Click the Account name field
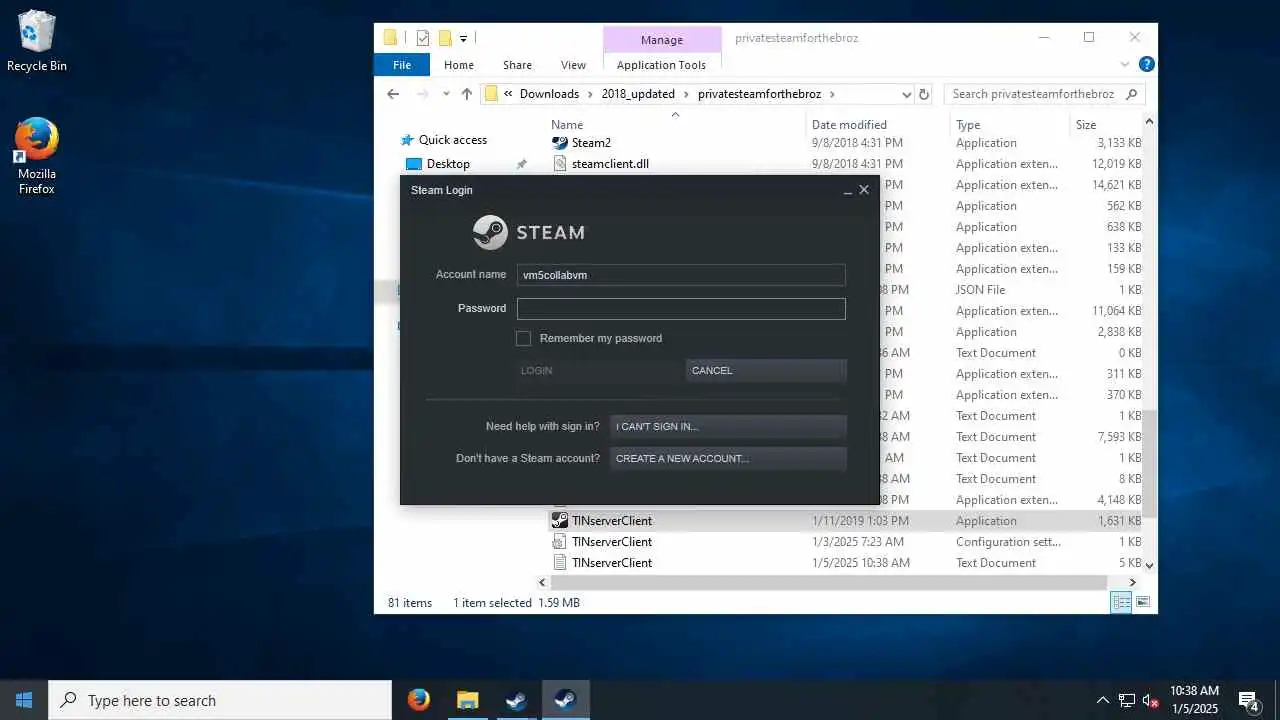 tap(681, 275)
